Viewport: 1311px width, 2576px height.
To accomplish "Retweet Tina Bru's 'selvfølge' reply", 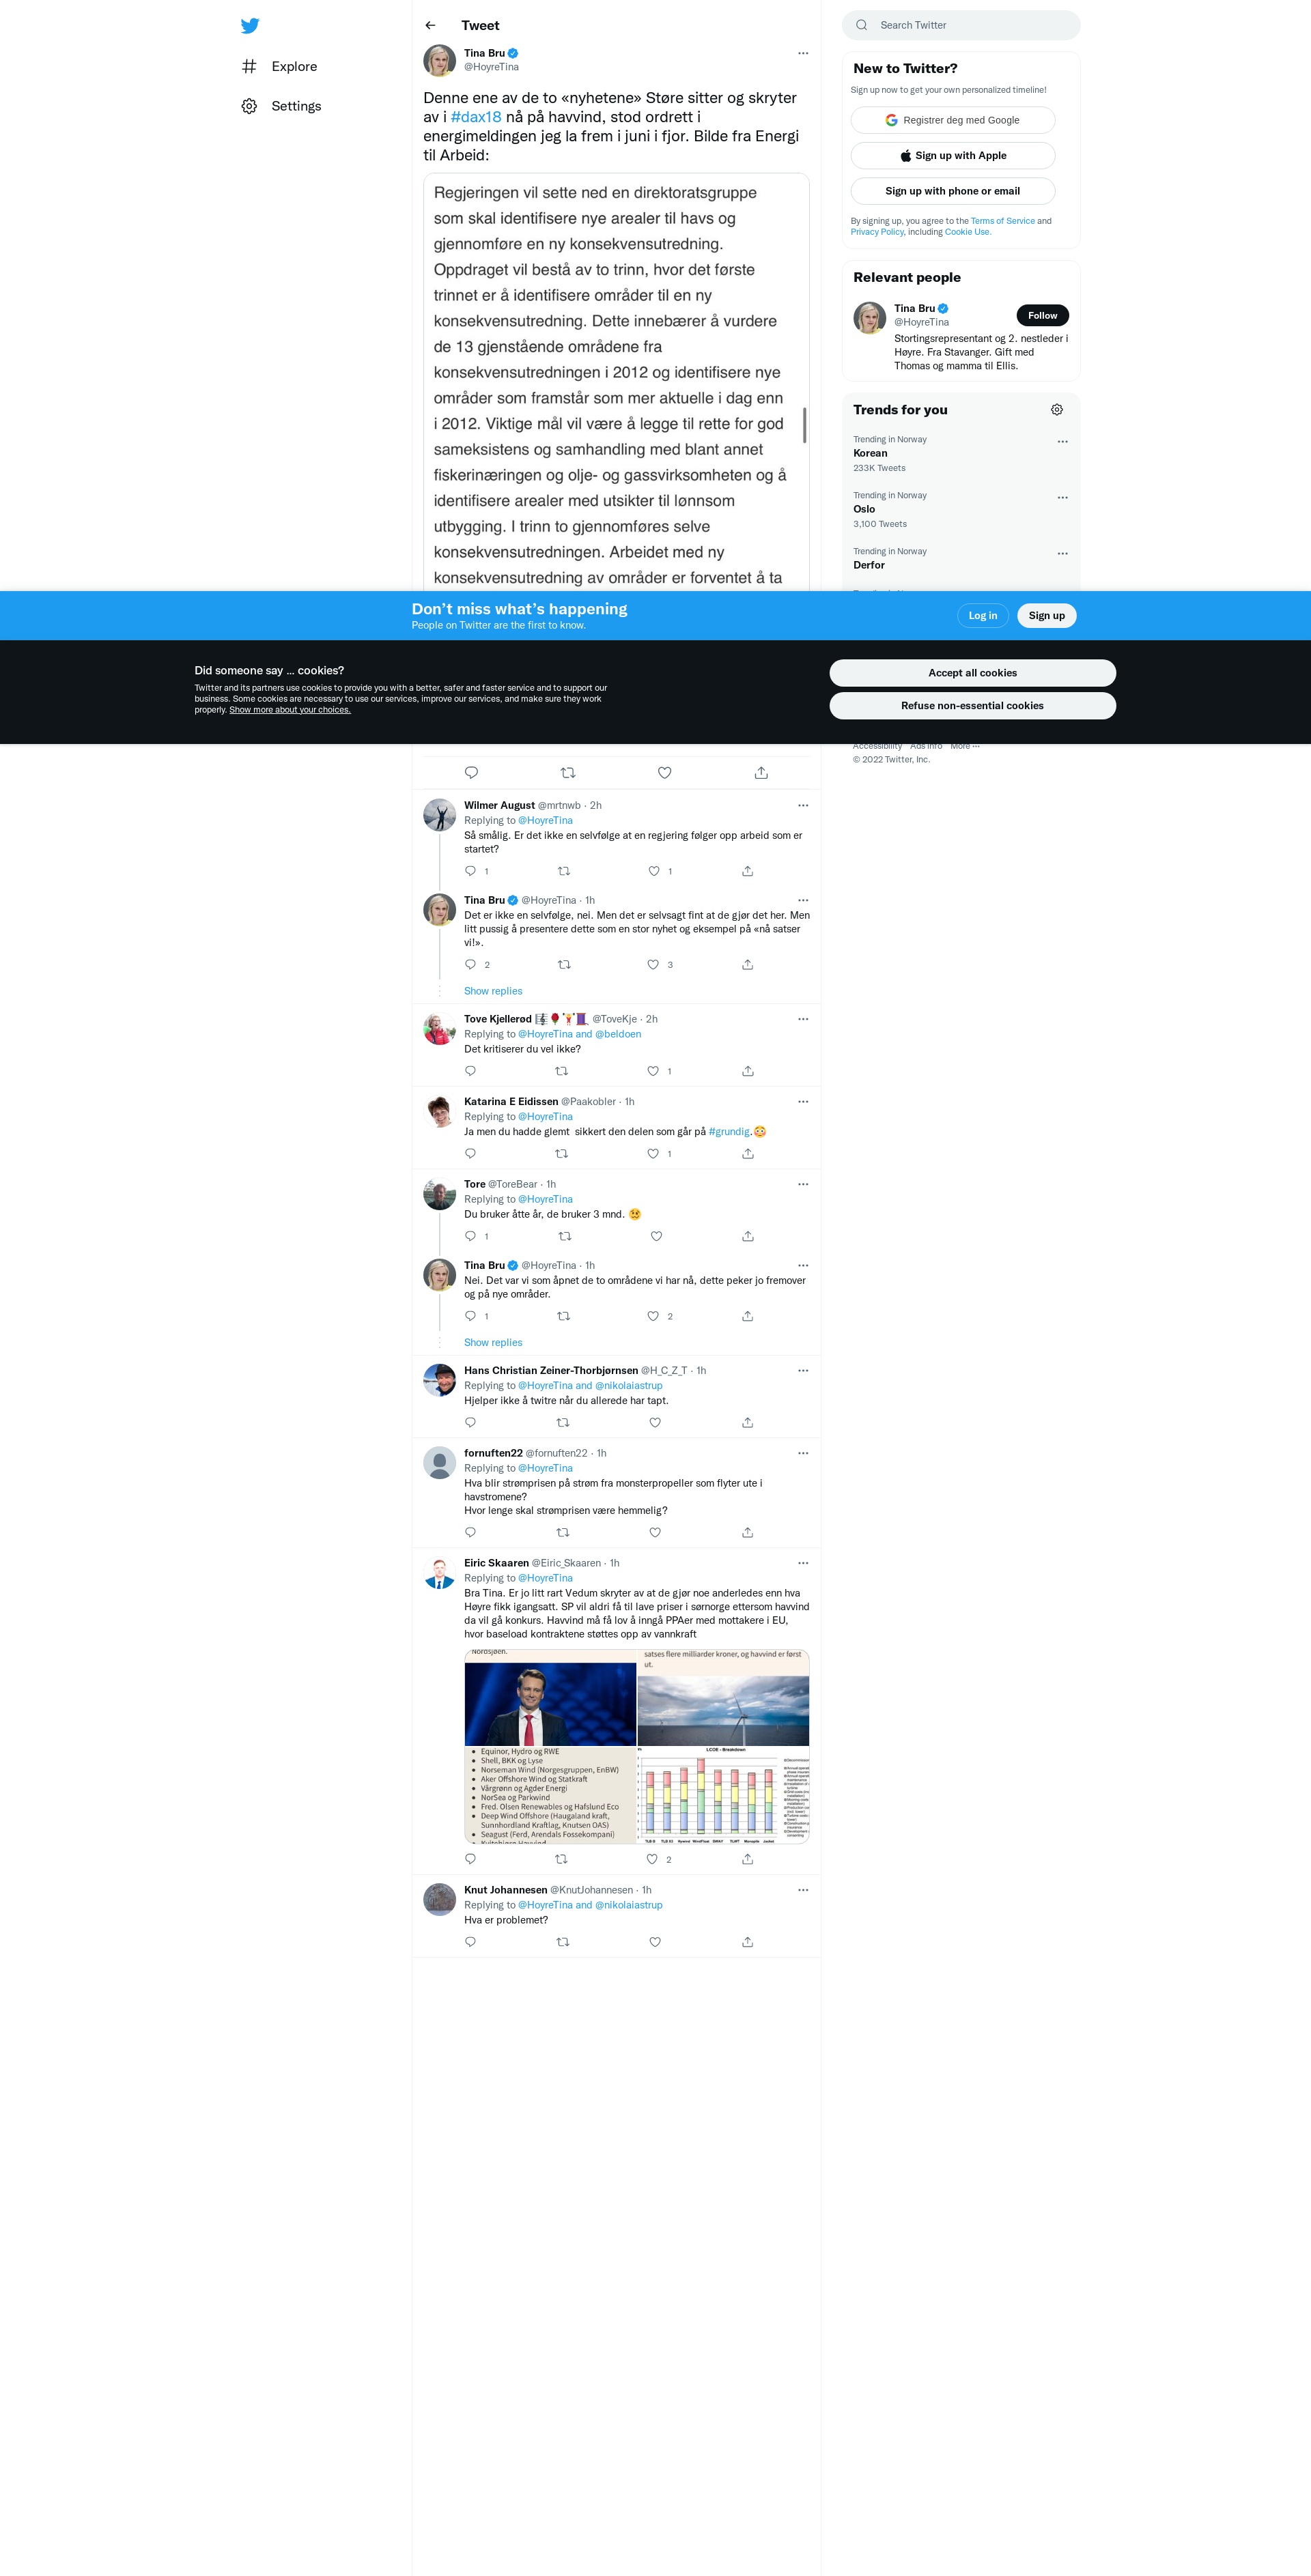I will click(564, 965).
